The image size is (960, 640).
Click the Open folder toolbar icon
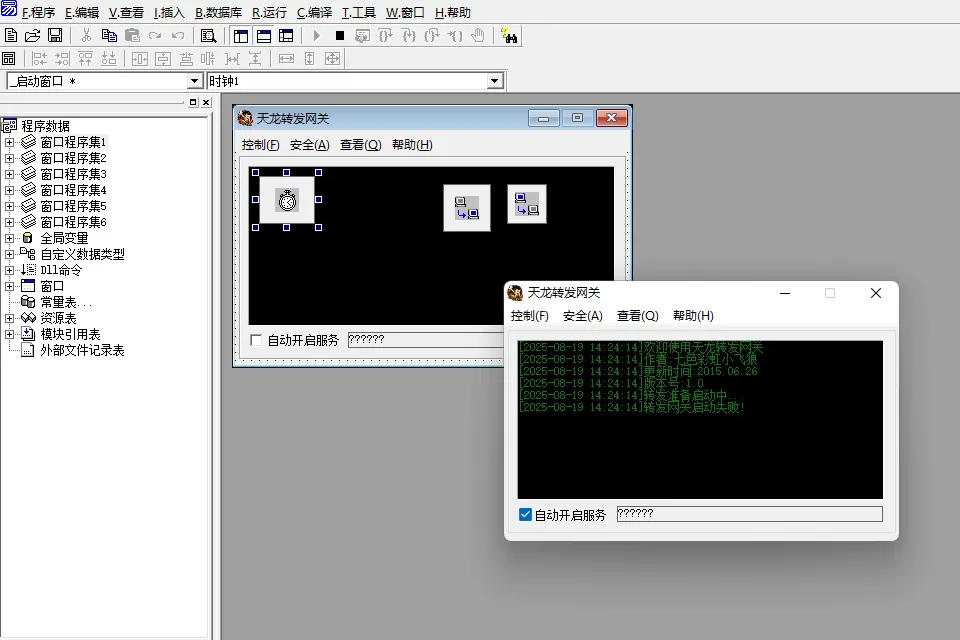[33, 35]
